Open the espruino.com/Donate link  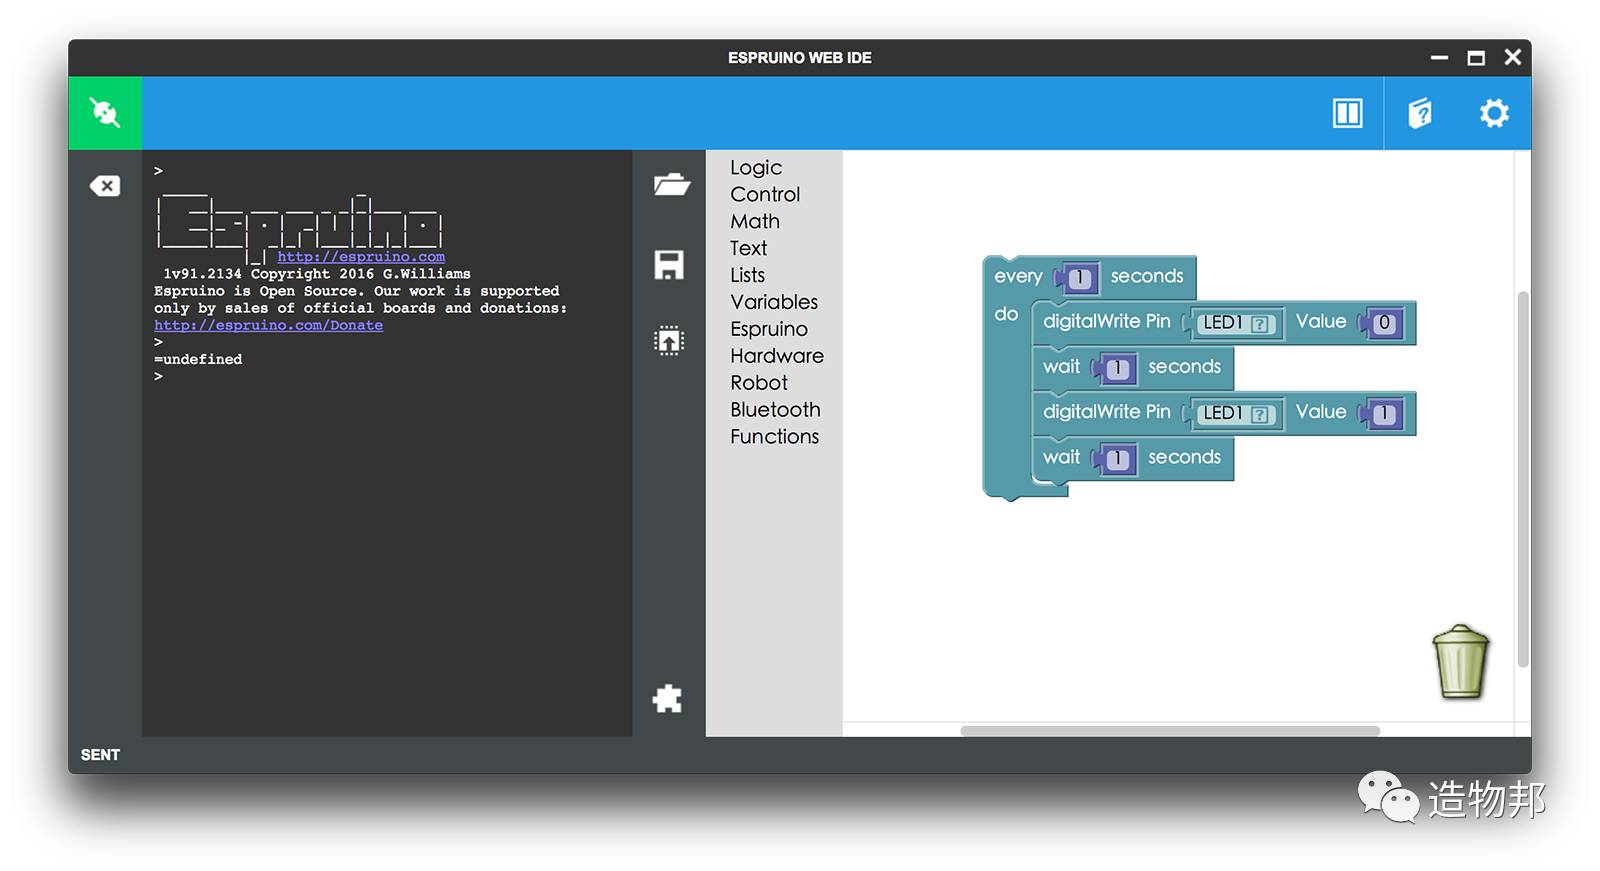tap(268, 325)
